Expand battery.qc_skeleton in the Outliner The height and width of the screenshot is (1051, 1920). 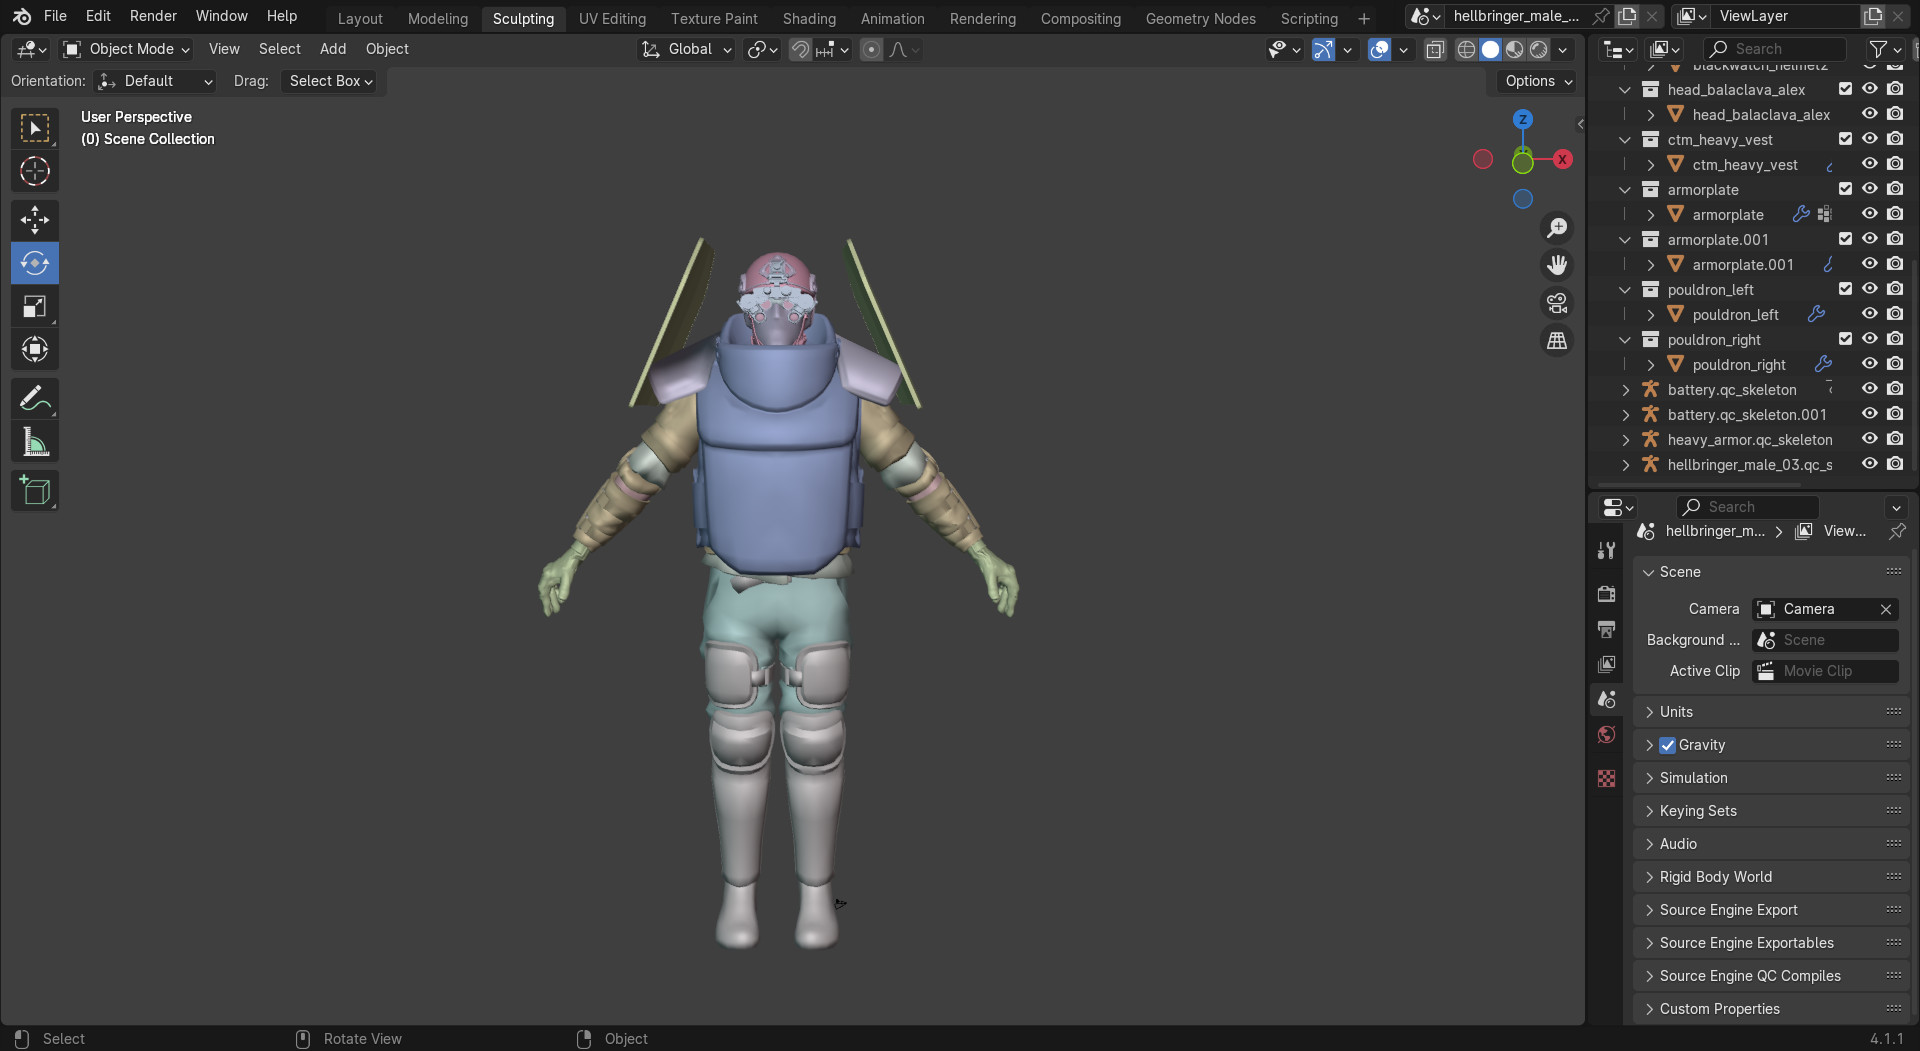(x=1627, y=389)
